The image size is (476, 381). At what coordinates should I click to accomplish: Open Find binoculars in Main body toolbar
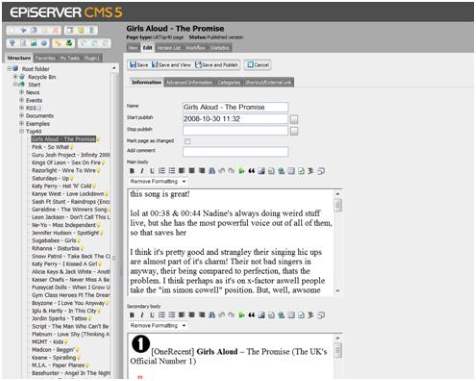pos(212,171)
